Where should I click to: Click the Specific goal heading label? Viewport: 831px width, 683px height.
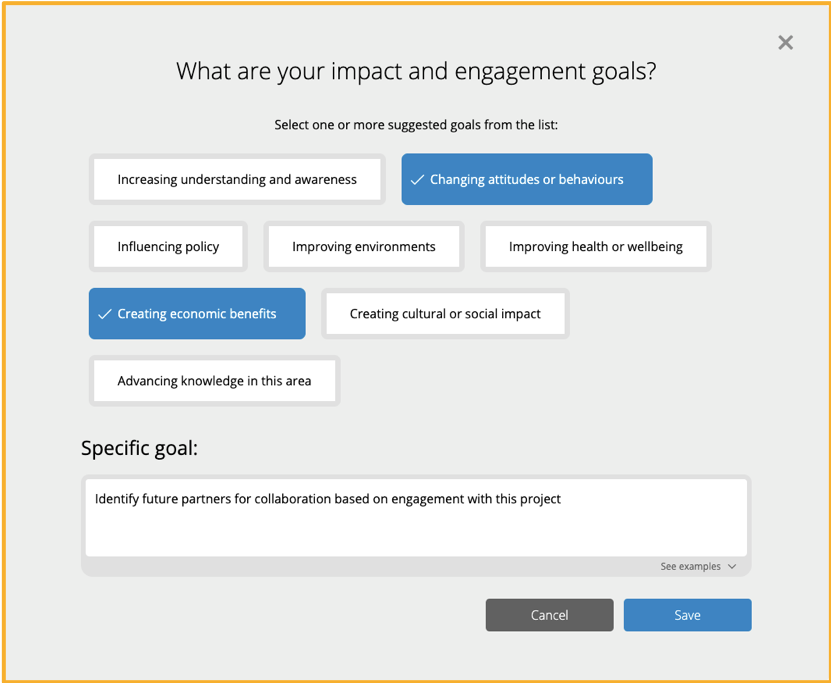140,448
